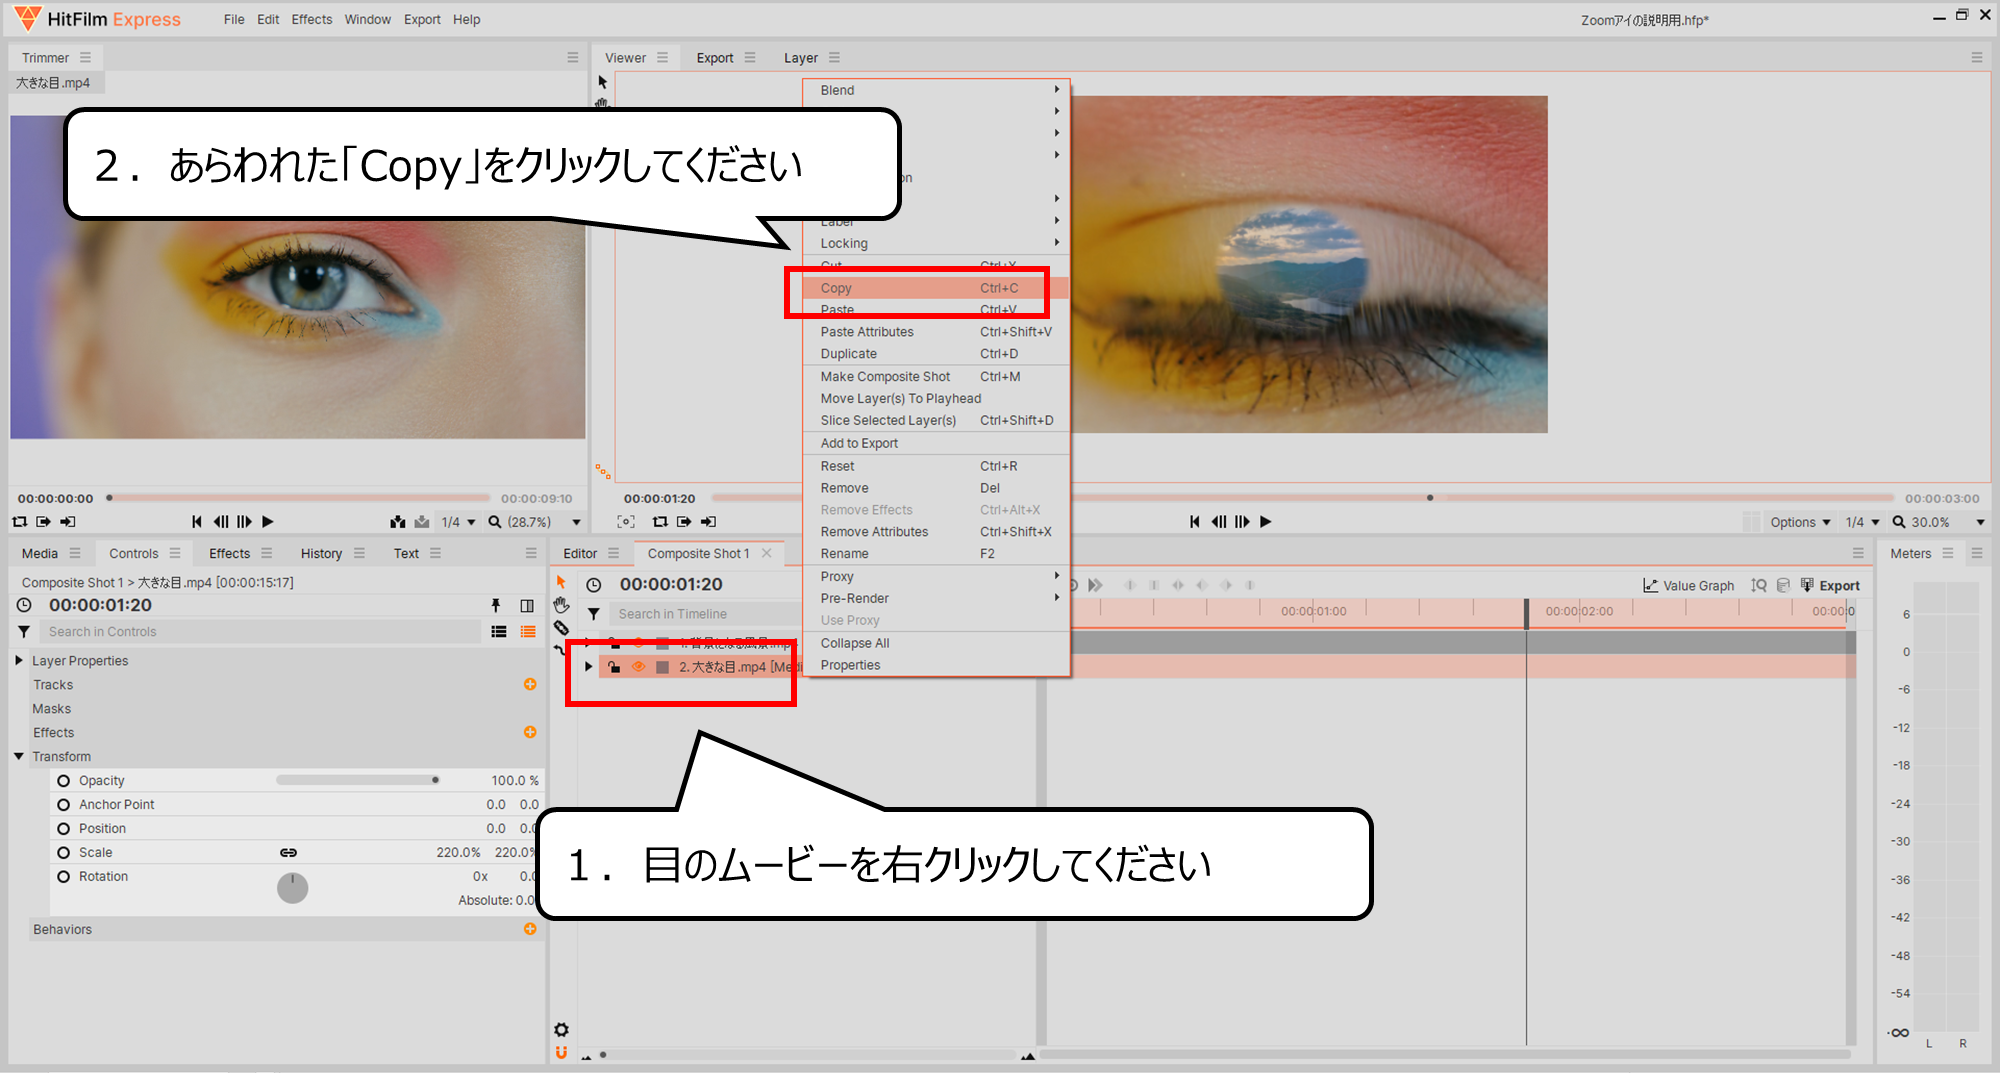
Task: Toggle keyframing circle for Scale
Action: [63, 853]
